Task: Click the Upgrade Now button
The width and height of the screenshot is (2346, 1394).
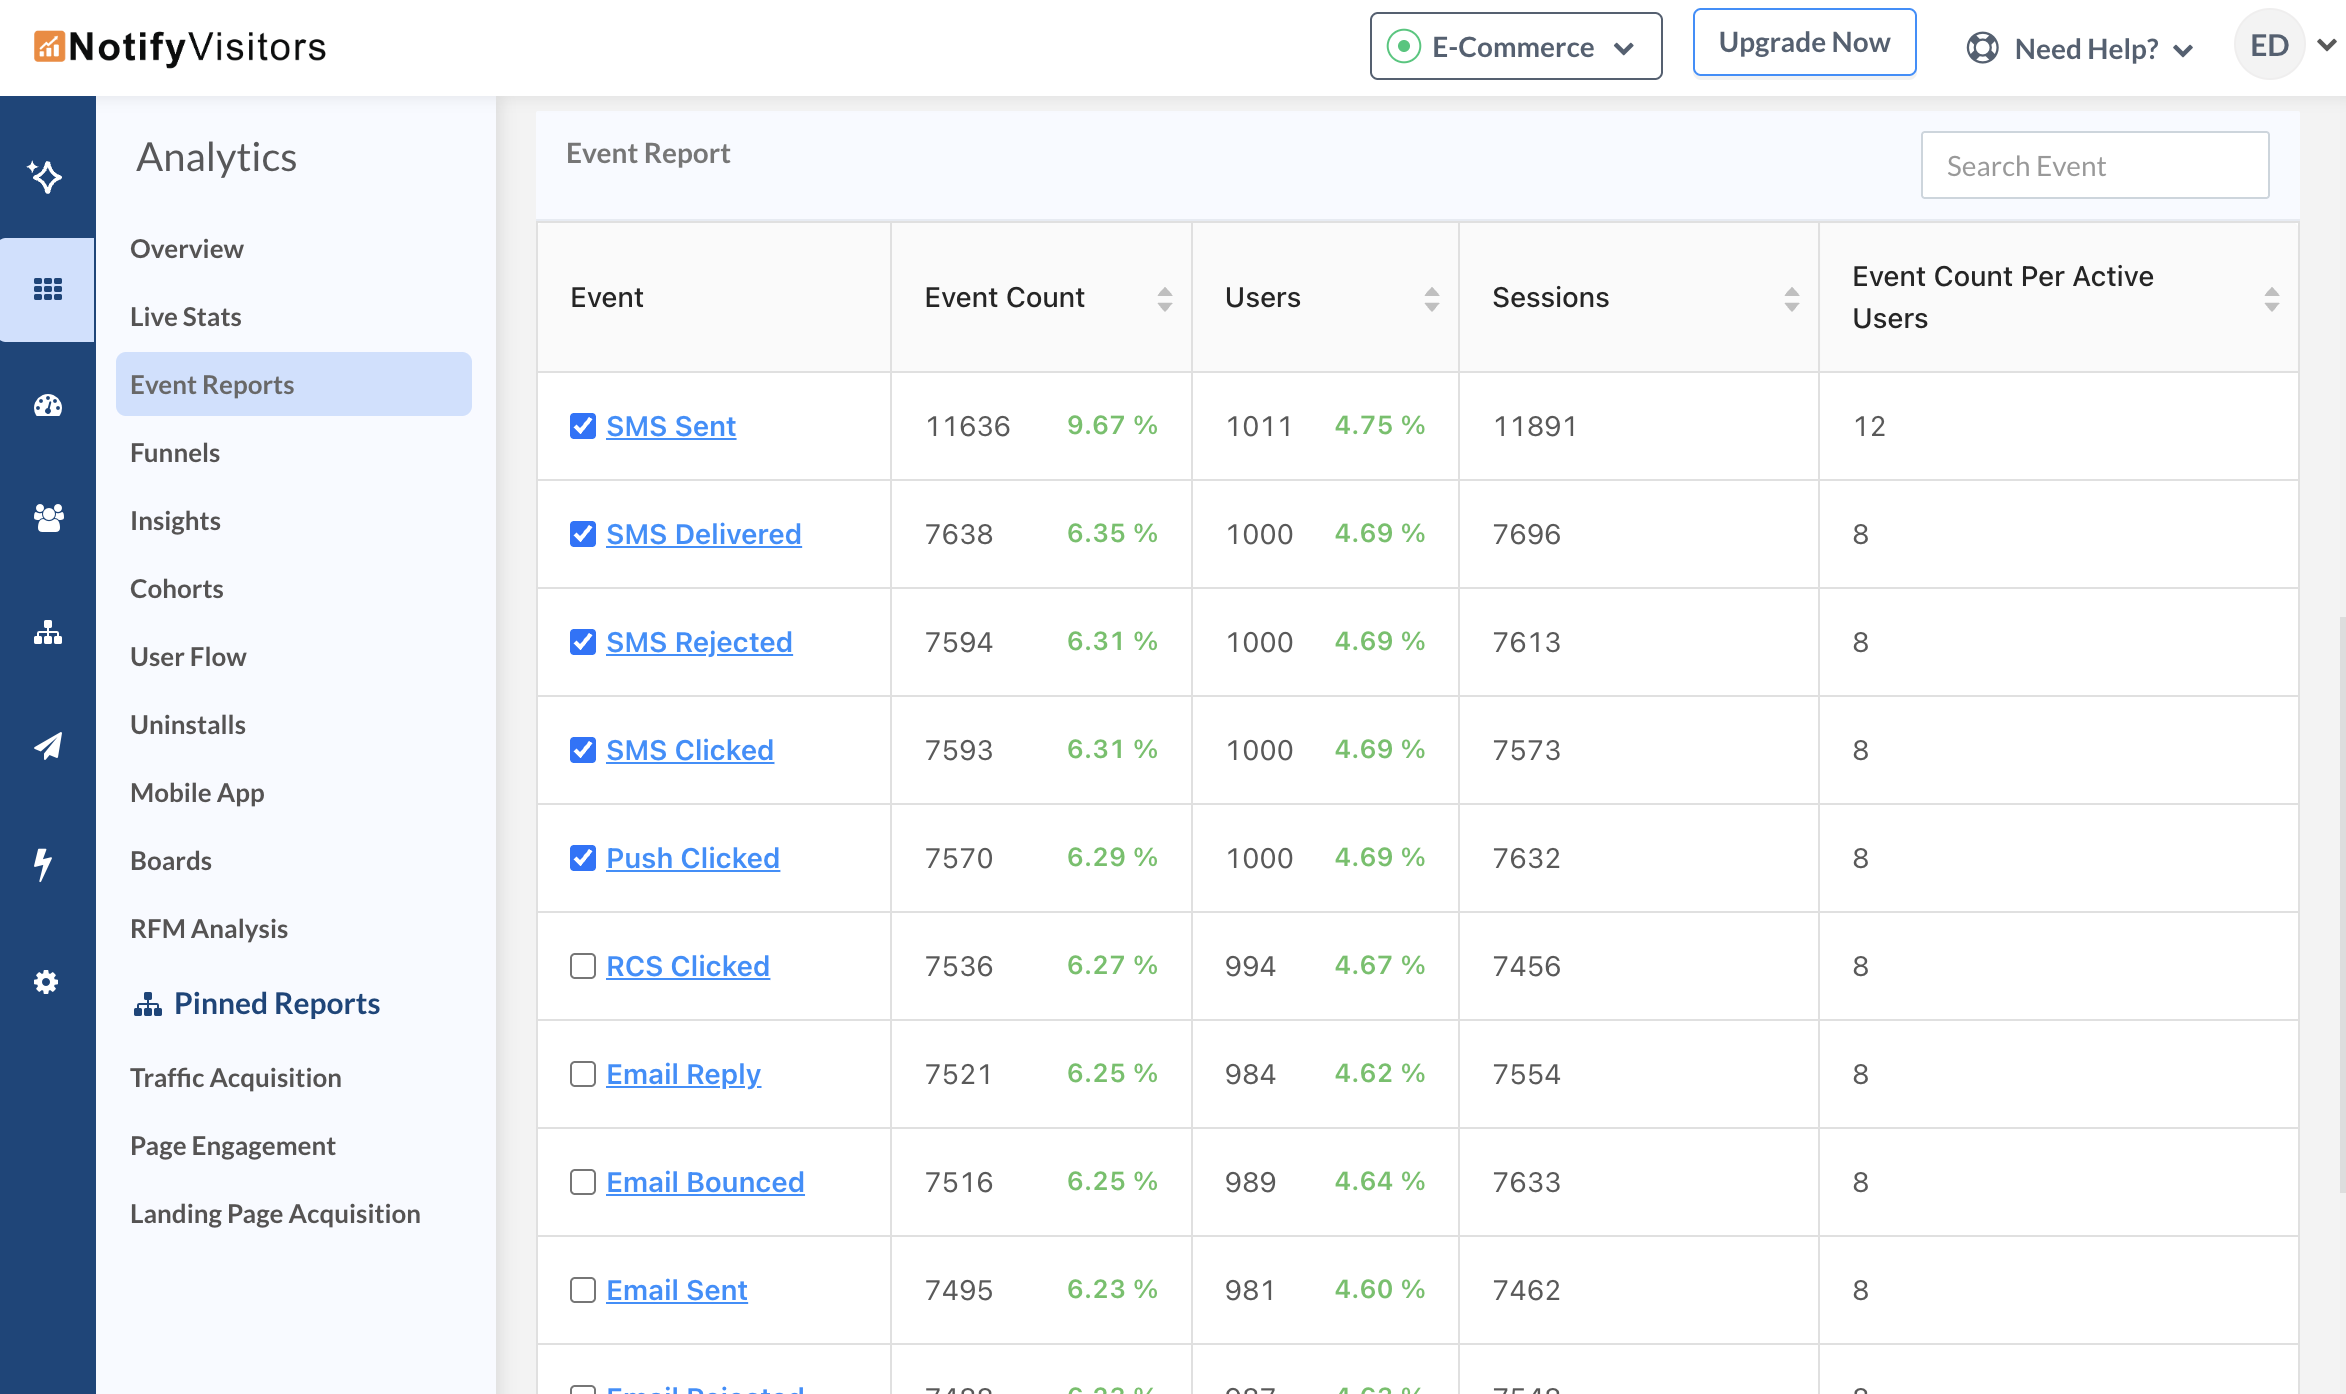Action: tap(1804, 43)
